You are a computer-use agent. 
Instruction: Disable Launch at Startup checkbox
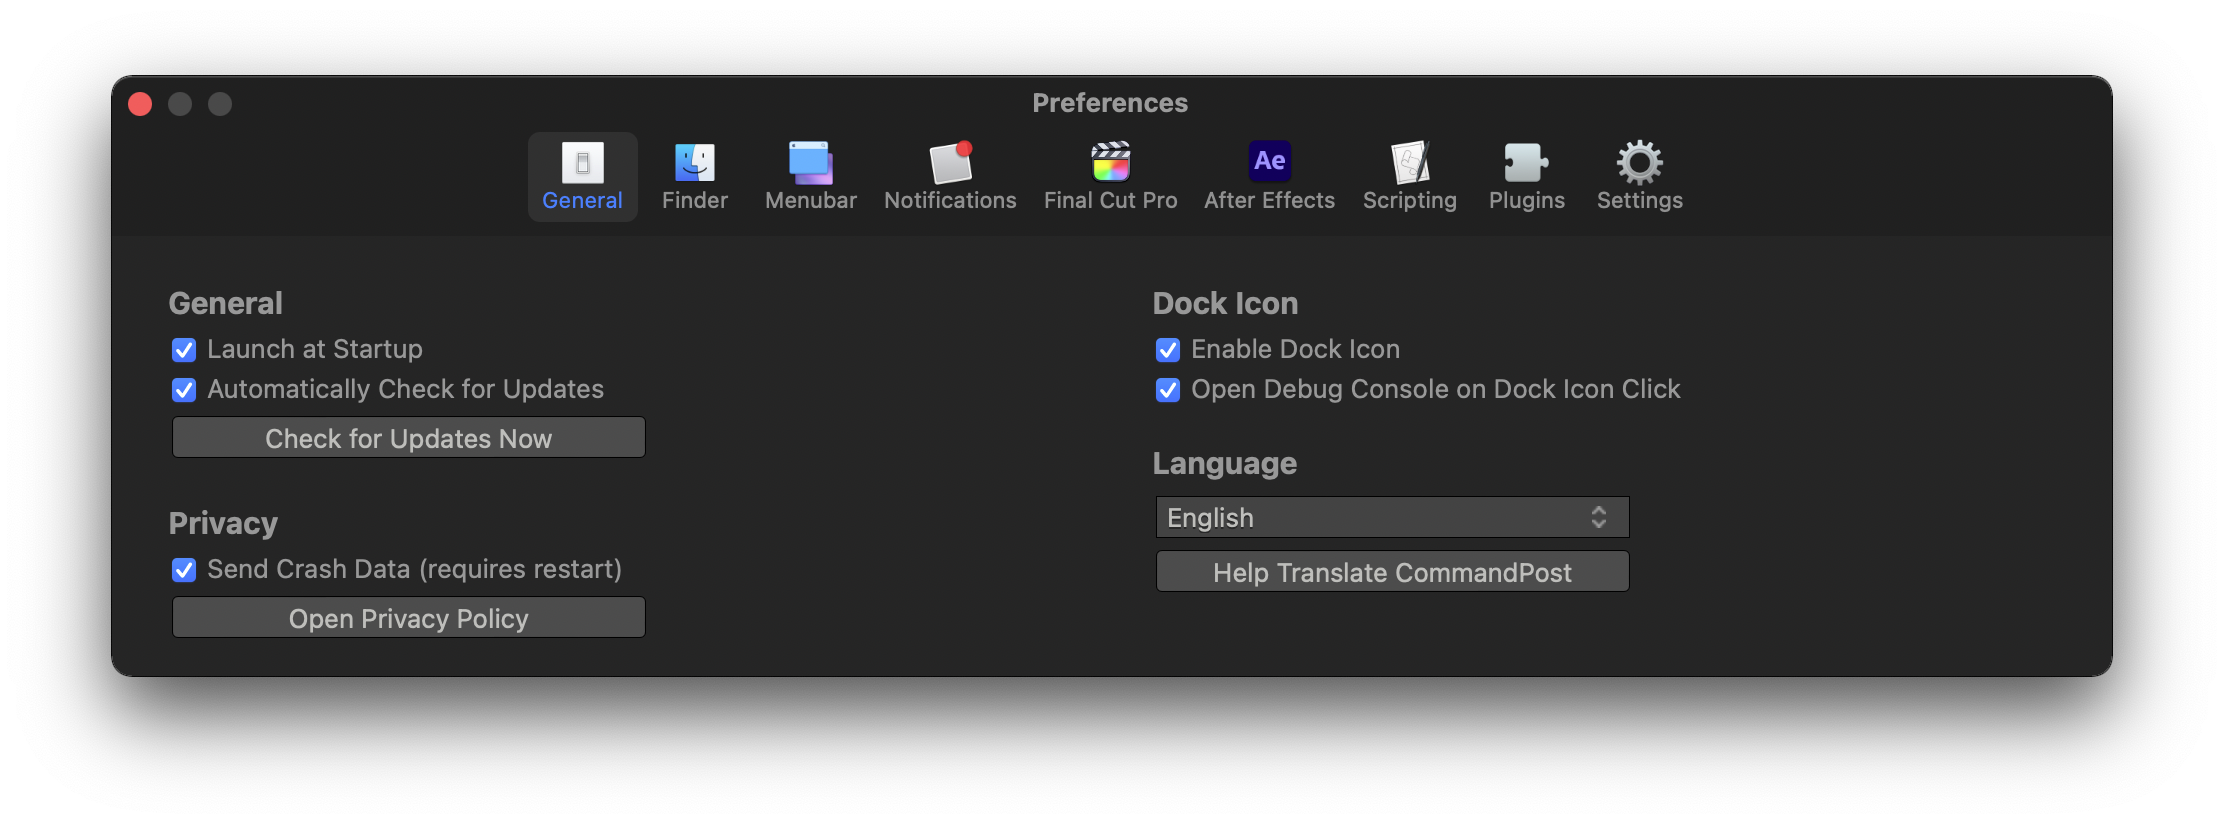184,350
